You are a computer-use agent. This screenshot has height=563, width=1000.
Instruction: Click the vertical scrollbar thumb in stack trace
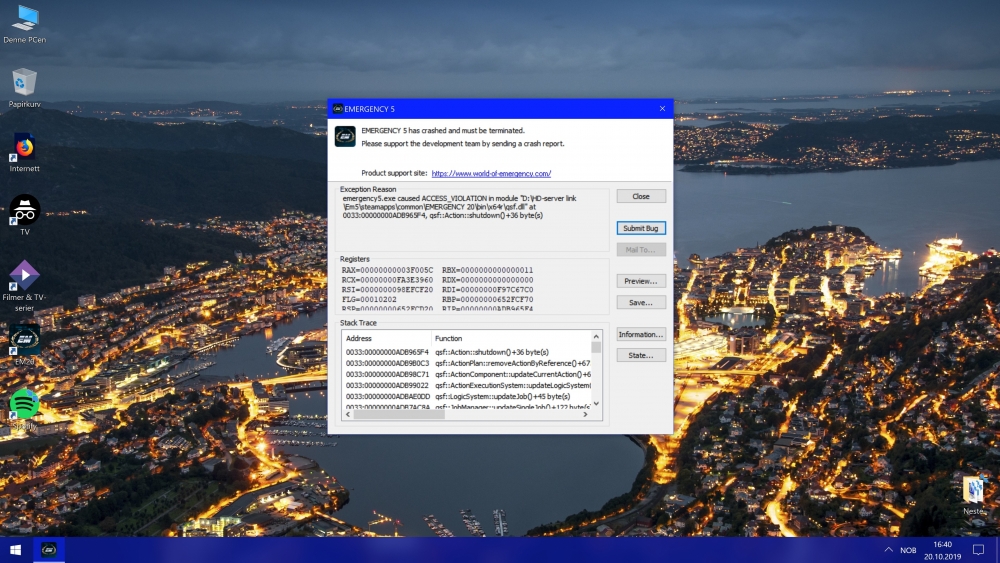point(596,347)
